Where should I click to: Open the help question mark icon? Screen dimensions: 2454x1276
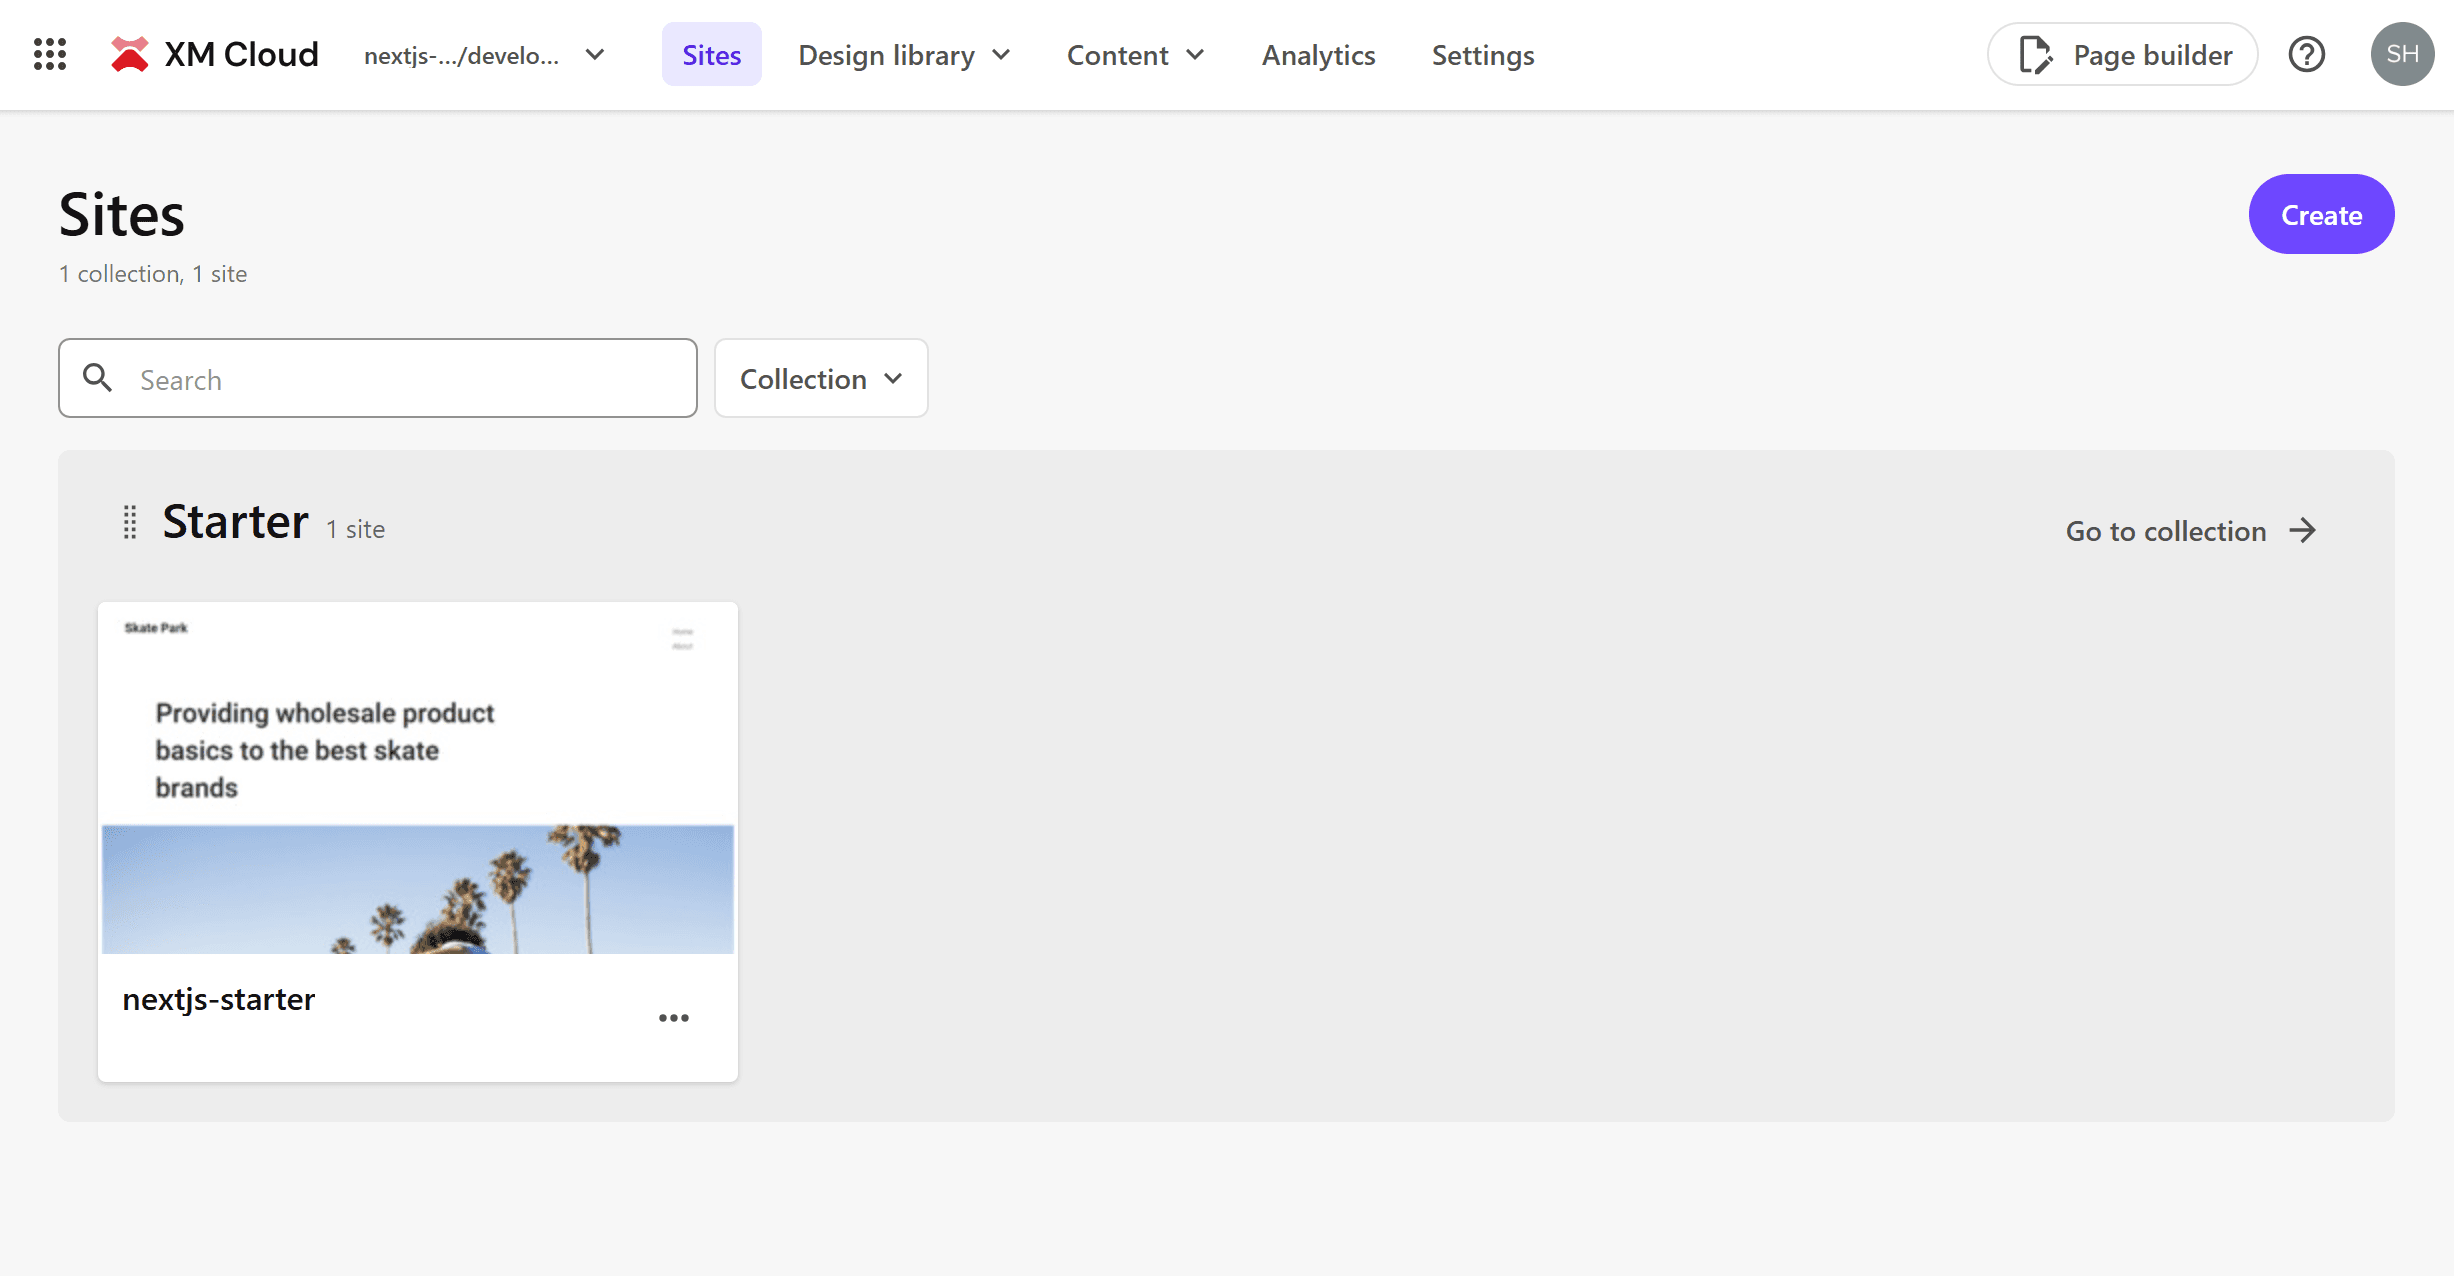click(2306, 54)
